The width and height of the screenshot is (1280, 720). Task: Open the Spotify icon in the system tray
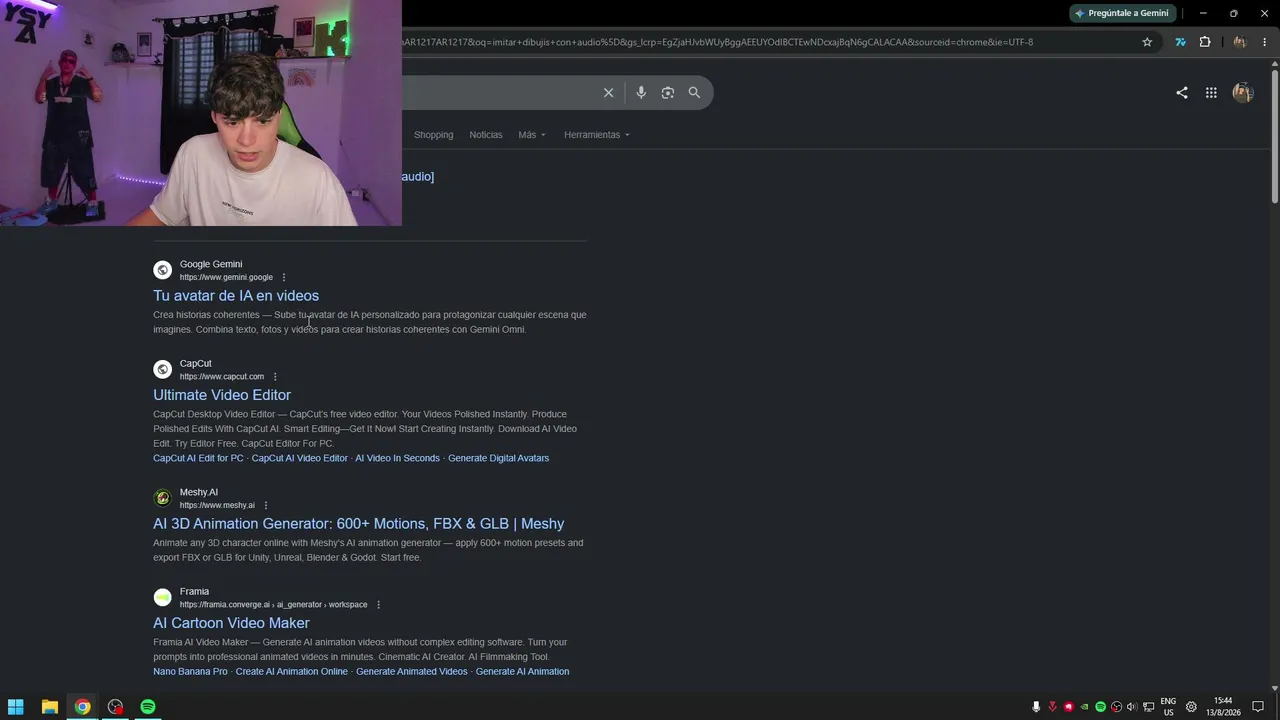1100,707
